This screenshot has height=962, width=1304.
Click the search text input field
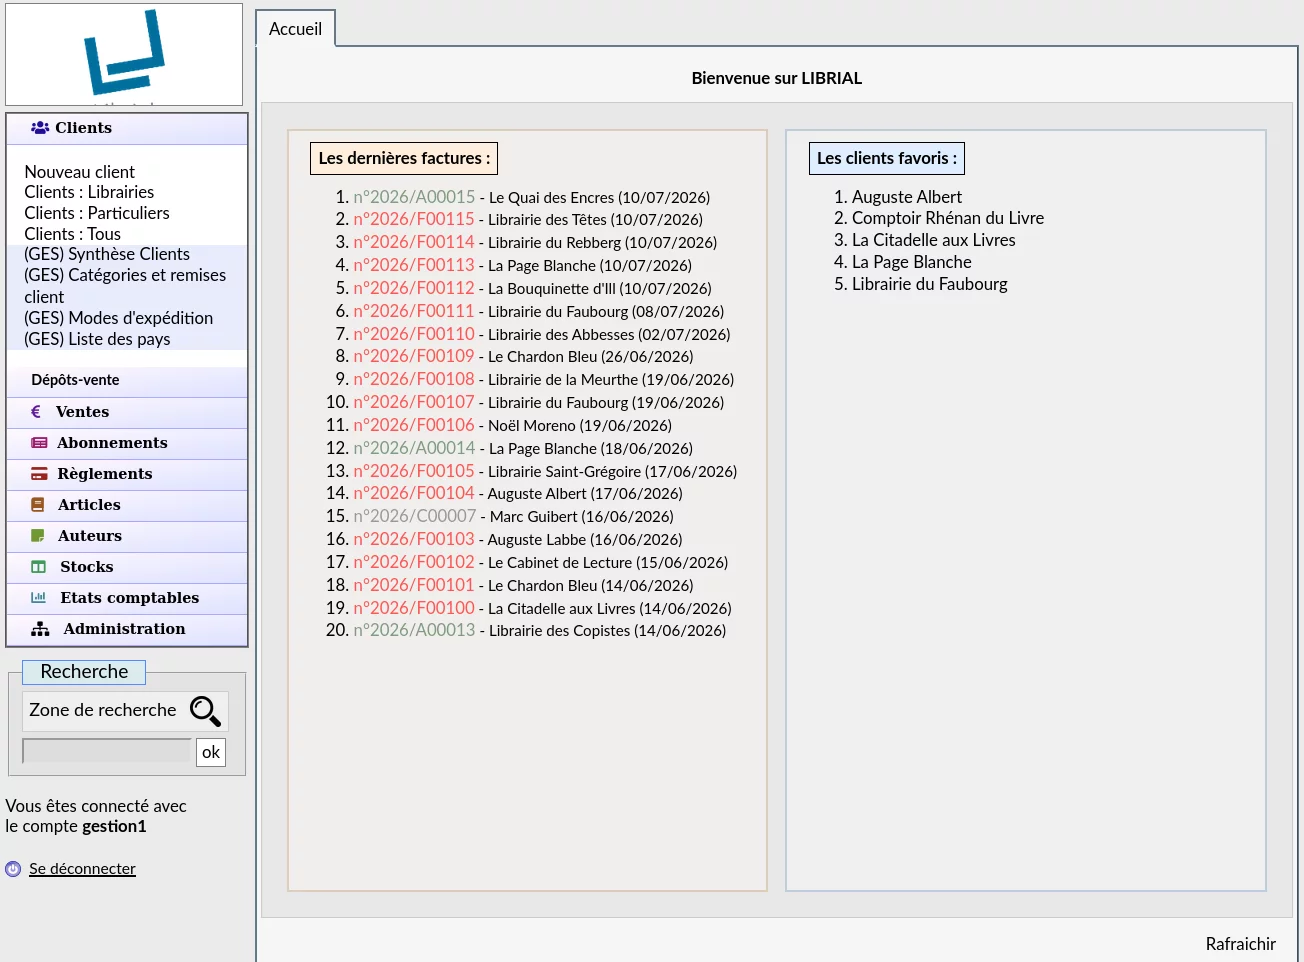[x=106, y=751]
